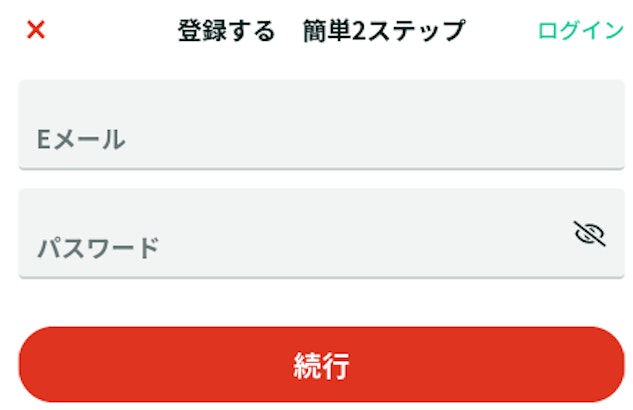The width and height of the screenshot is (633, 410).
Task: Show the password using the crossed-eye icon
Action: pos(590,234)
